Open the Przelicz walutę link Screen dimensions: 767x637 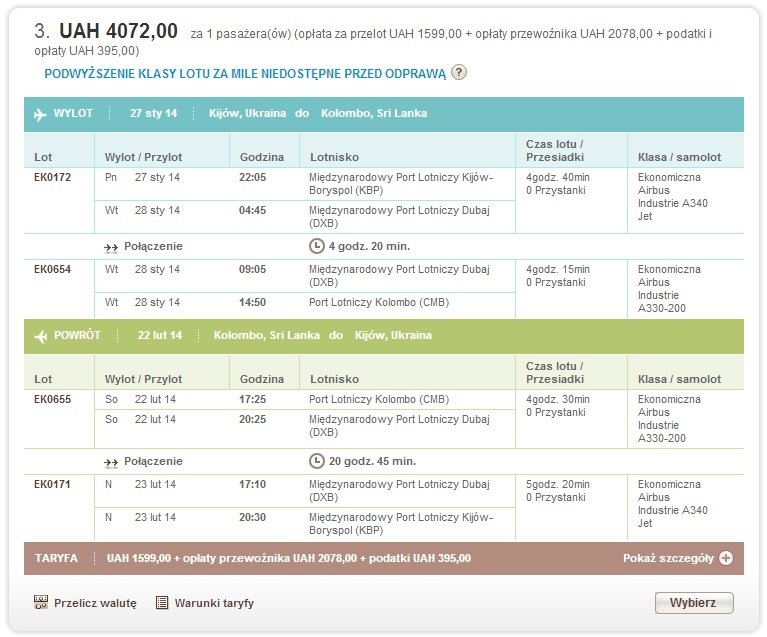[95, 603]
